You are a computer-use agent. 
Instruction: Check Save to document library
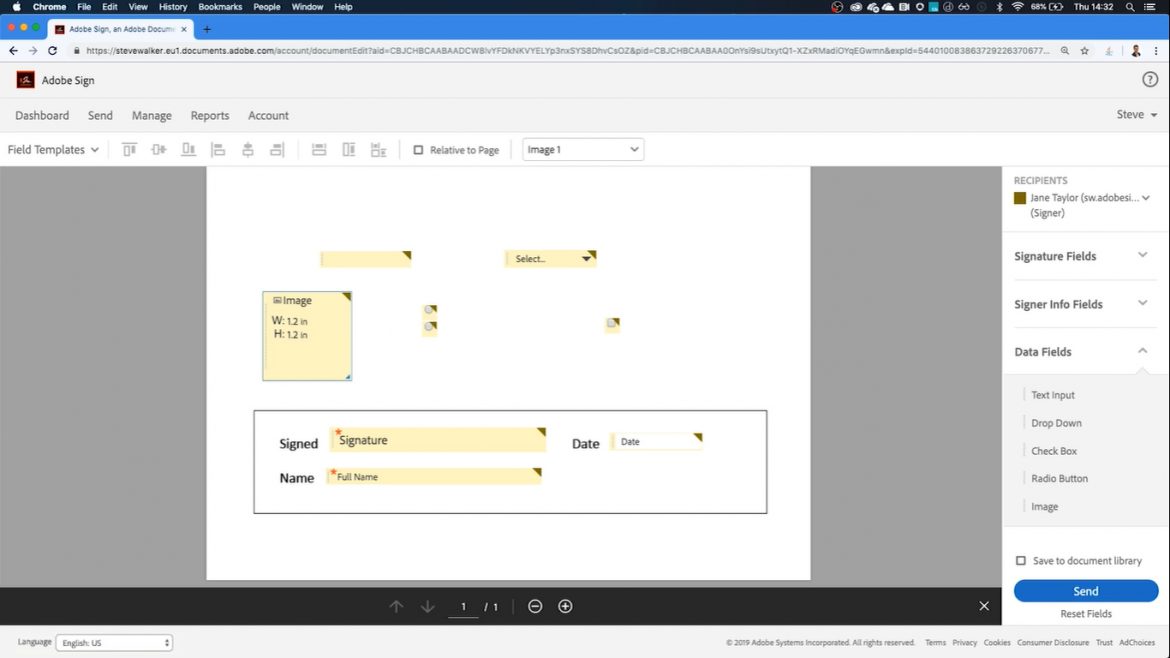[1021, 560]
